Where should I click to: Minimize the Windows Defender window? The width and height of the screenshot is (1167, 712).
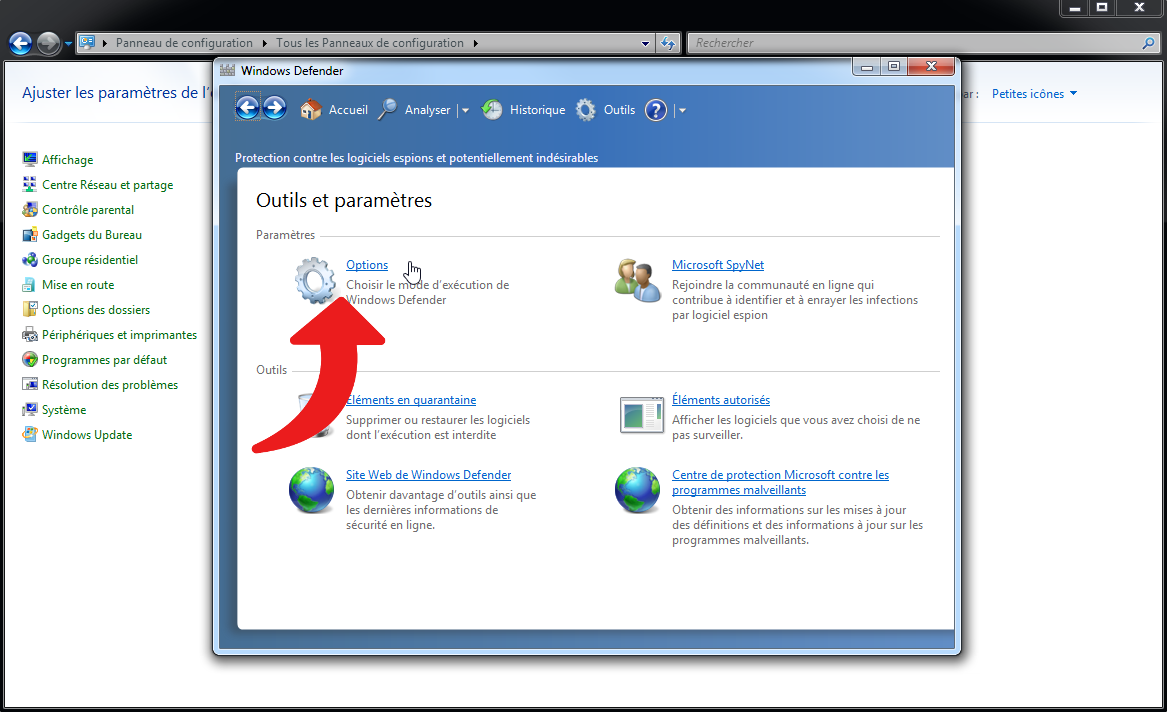[866, 67]
